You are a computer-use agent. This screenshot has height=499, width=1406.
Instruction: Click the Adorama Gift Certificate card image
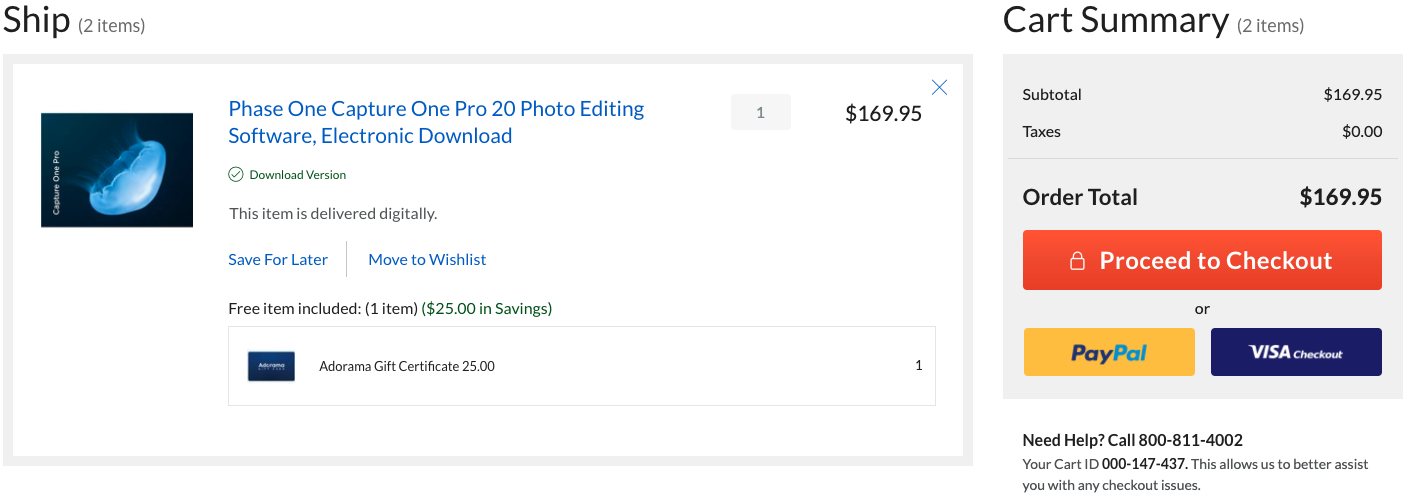pyautogui.click(x=271, y=366)
